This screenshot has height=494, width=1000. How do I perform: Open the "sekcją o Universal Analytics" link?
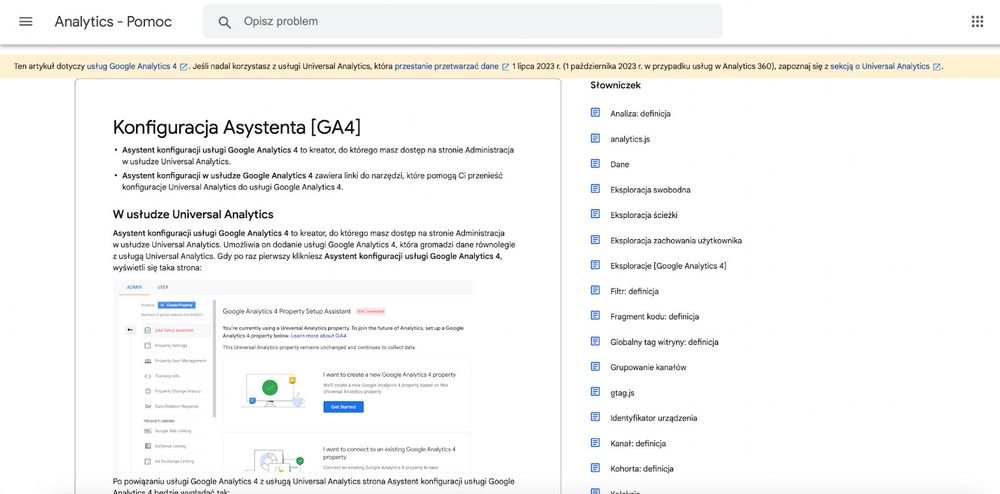879,66
